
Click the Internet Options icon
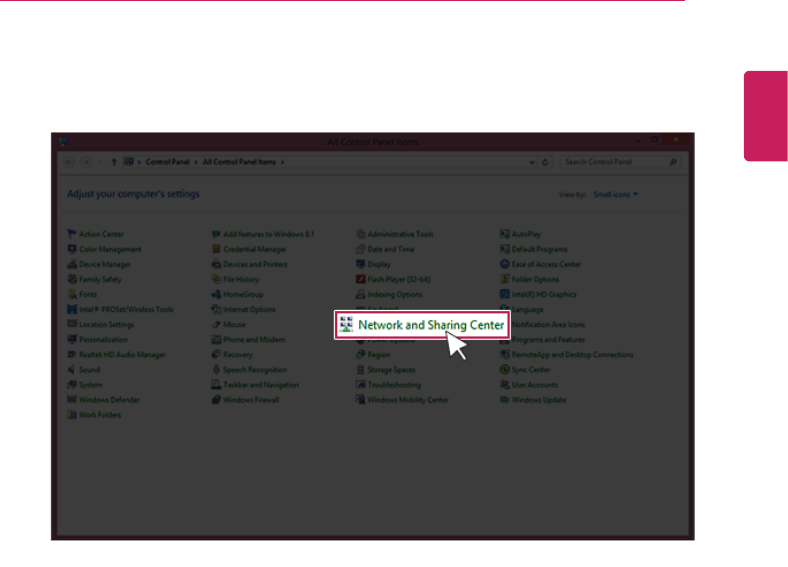click(x=216, y=309)
